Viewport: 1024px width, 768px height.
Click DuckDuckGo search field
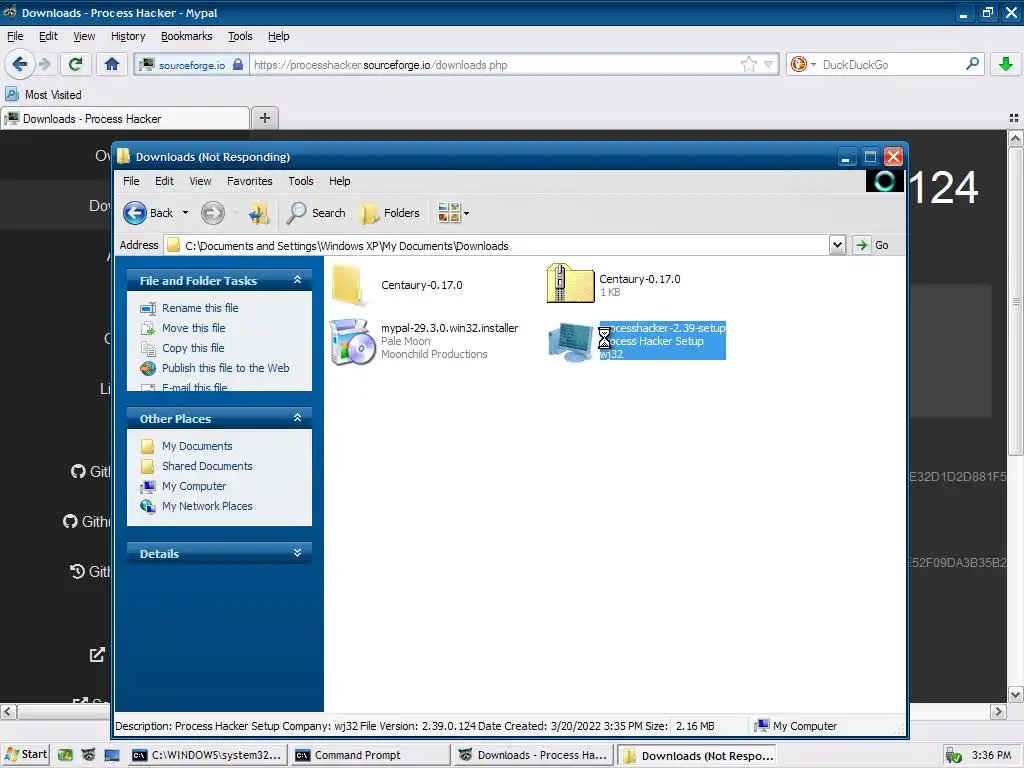pyautogui.click(x=891, y=65)
